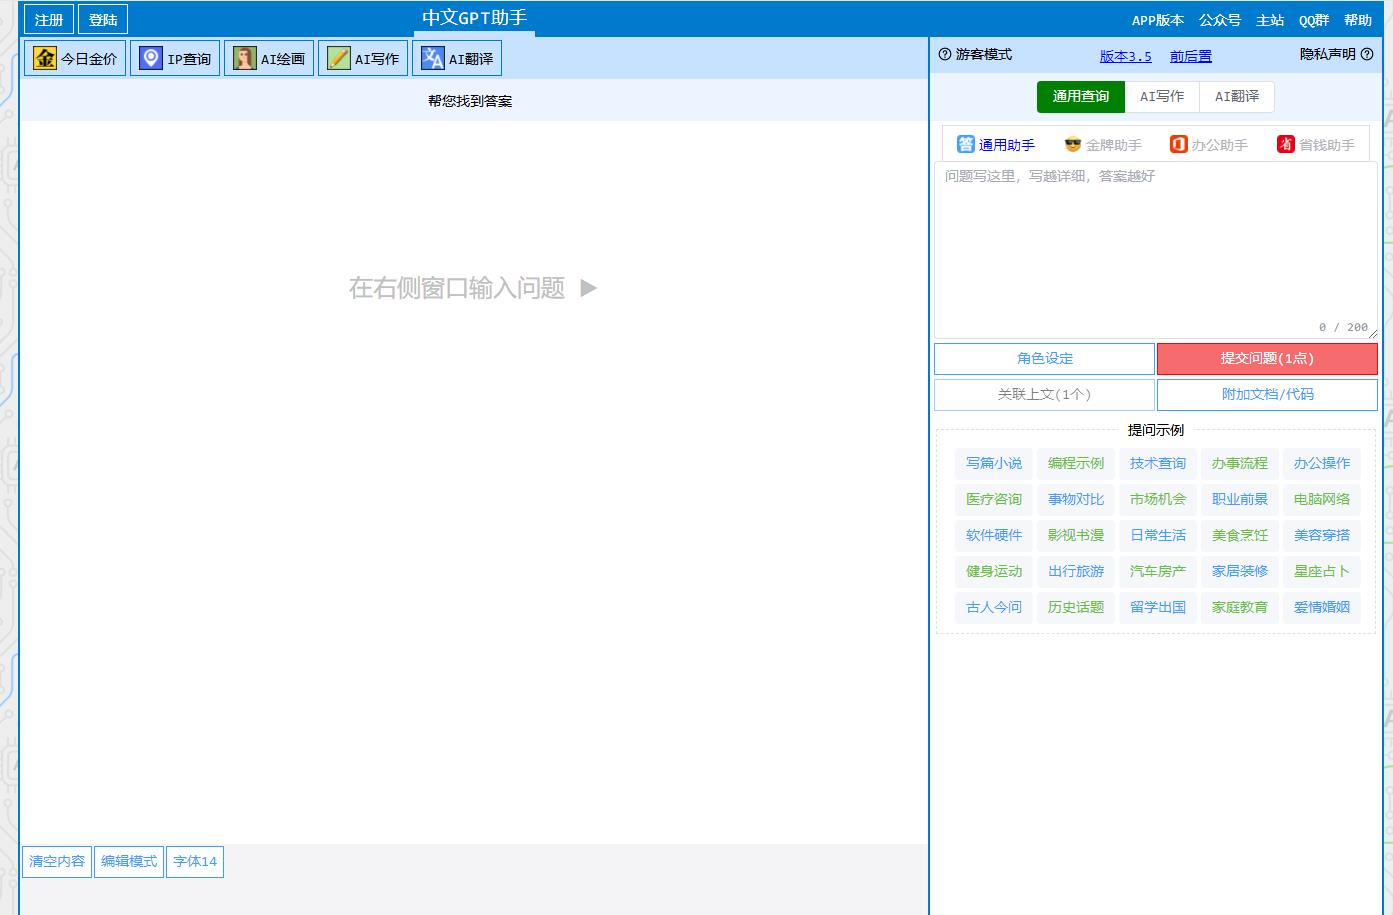Image resolution: width=1393 pixels, height=915 pixels.
Task: Toggle 关联上文(1个) context option
Action: click(1044, 395)
